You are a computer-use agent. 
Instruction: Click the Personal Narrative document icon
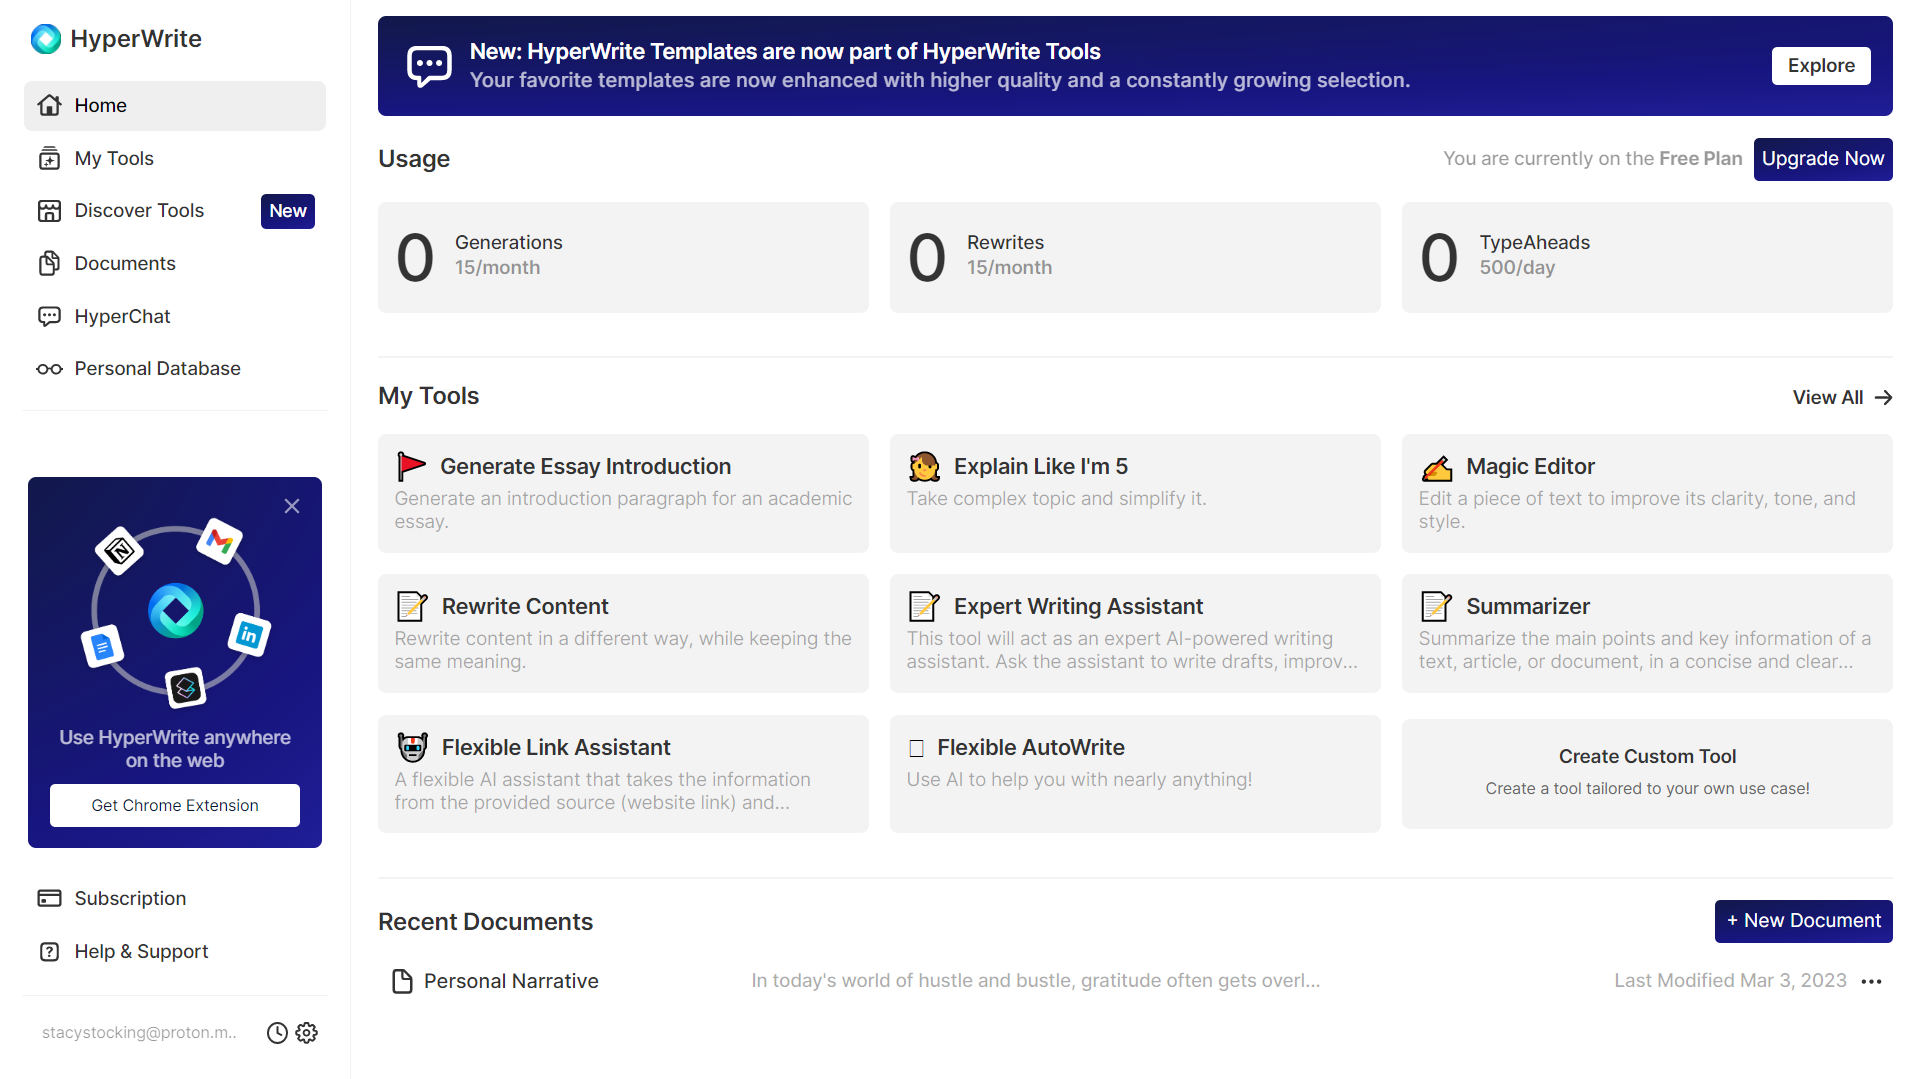tap(402, 981)
